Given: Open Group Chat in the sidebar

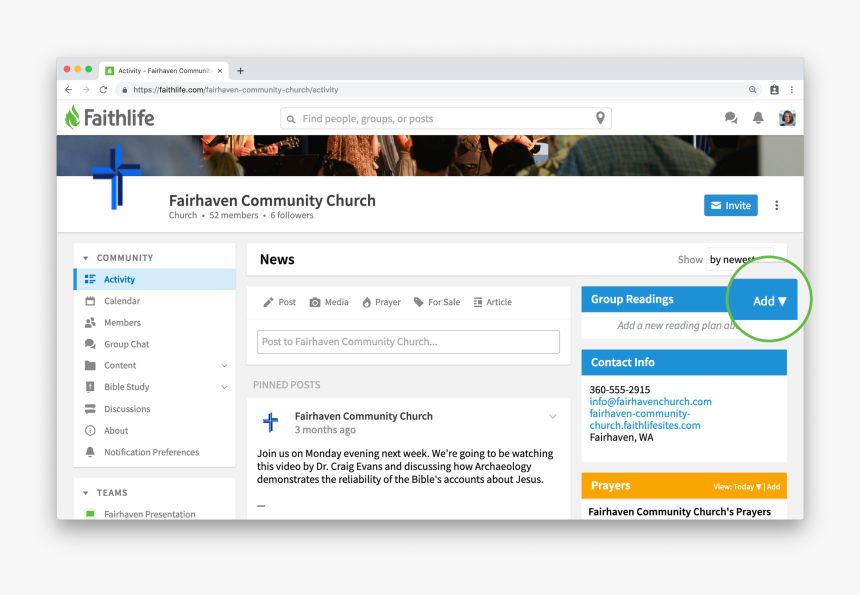Looking at the screenshot, I should 126,344.
